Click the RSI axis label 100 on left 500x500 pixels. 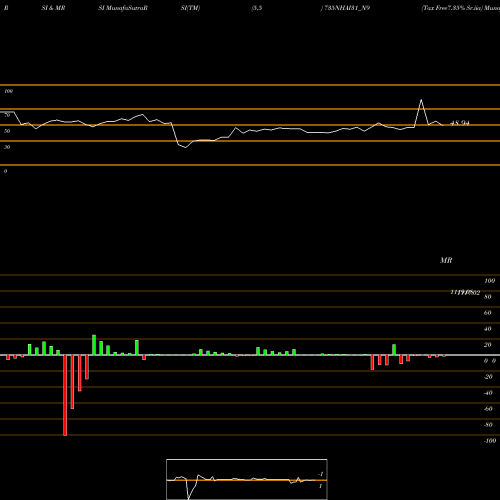click(8, 91)
